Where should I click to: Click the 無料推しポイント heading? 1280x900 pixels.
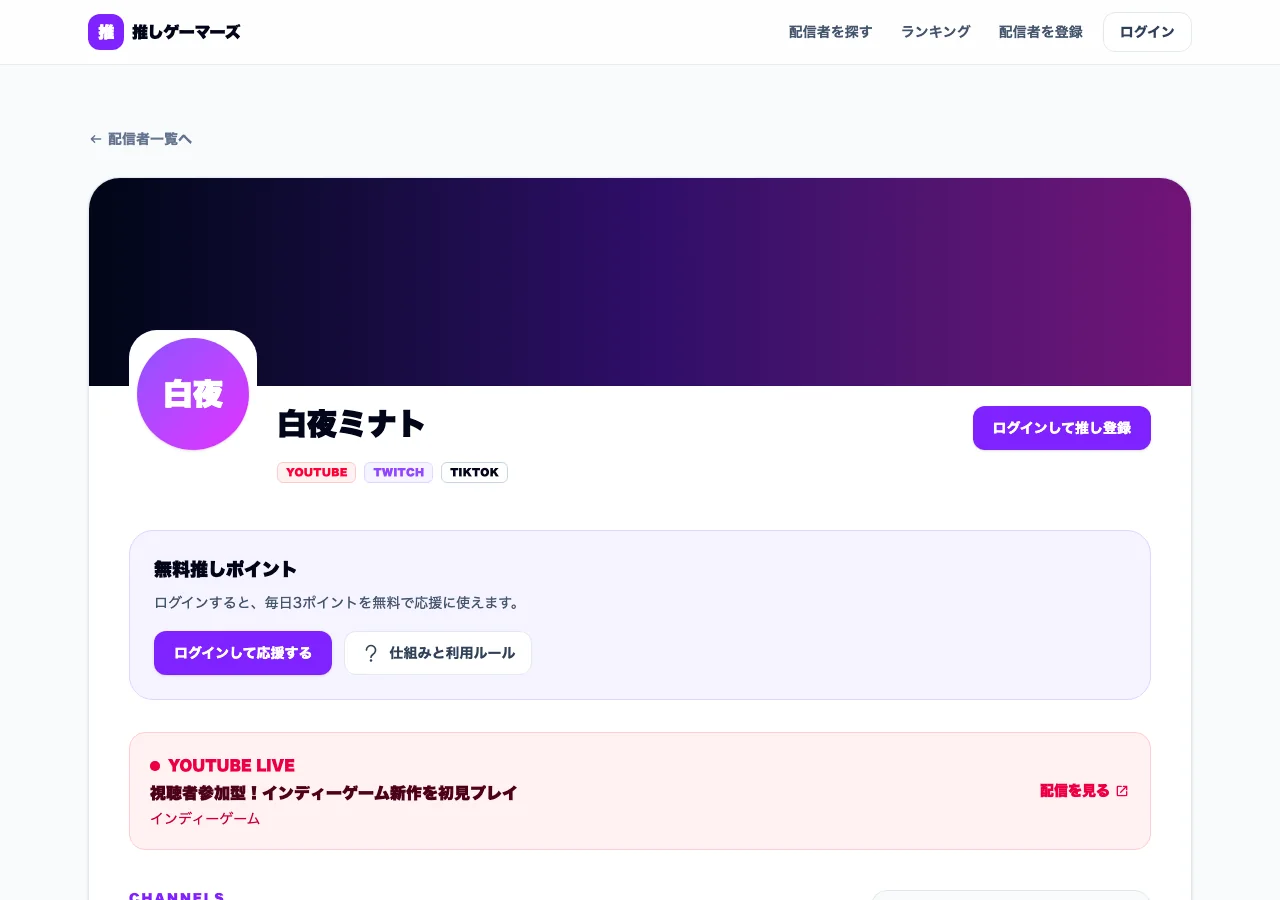[225, 569]
